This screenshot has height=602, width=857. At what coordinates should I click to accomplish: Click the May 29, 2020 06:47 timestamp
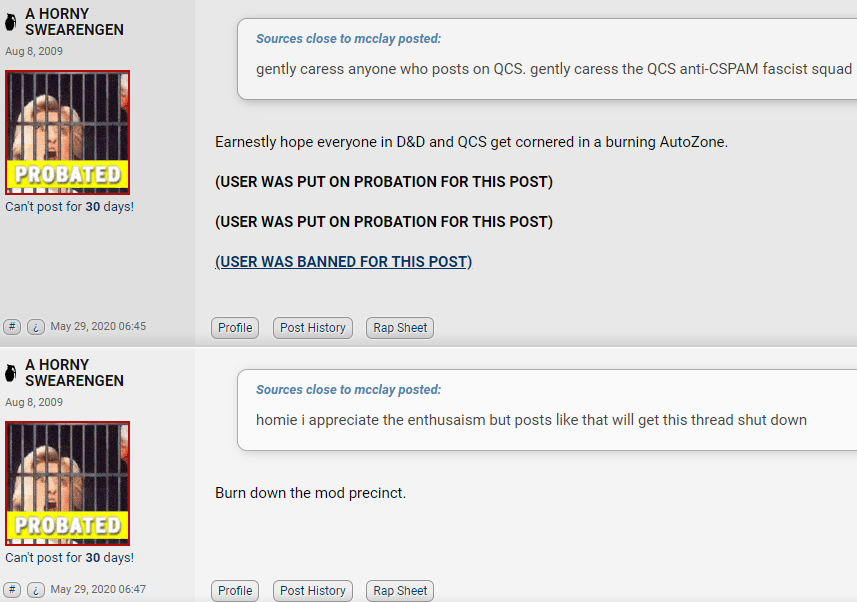[x=98, y=589]
